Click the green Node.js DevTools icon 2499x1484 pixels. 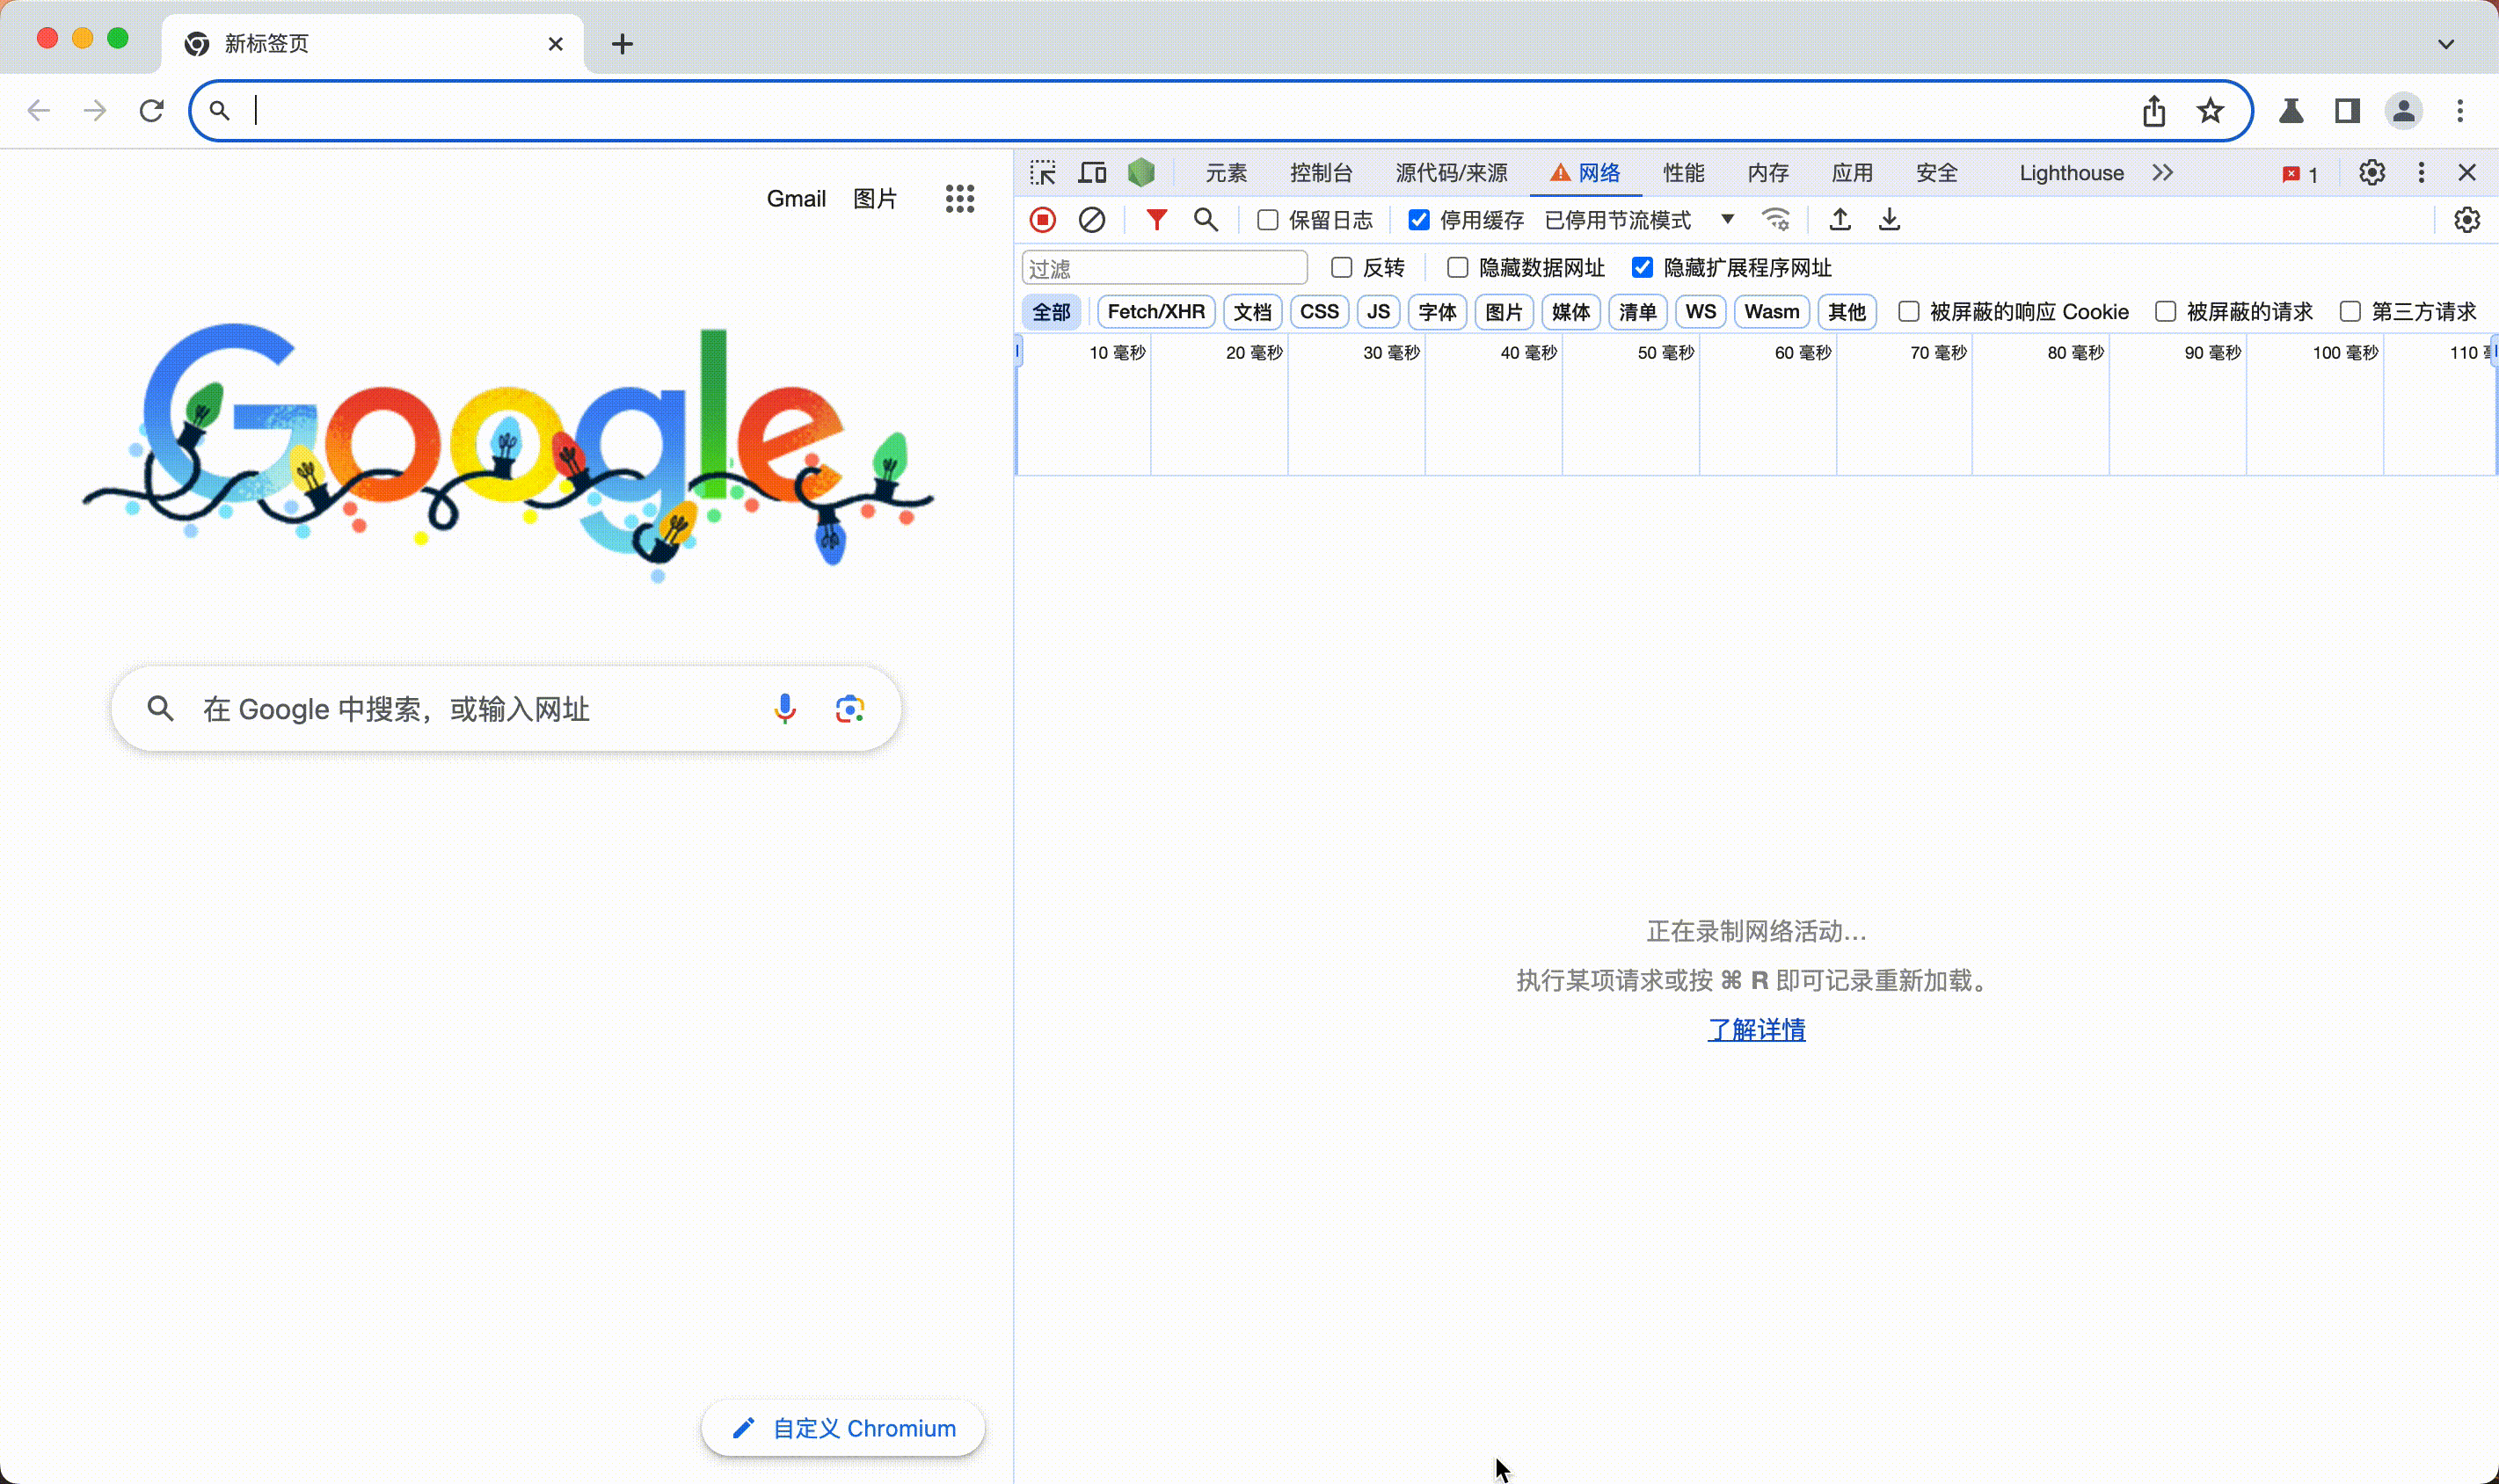point(1141,173)
